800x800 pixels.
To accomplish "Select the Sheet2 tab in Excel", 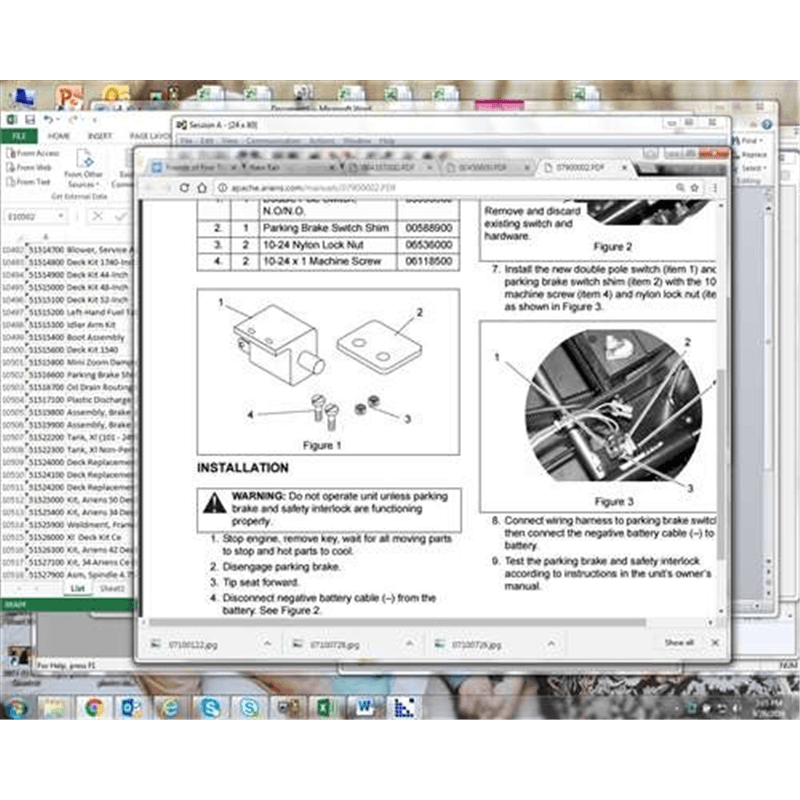I will (112, 588).
